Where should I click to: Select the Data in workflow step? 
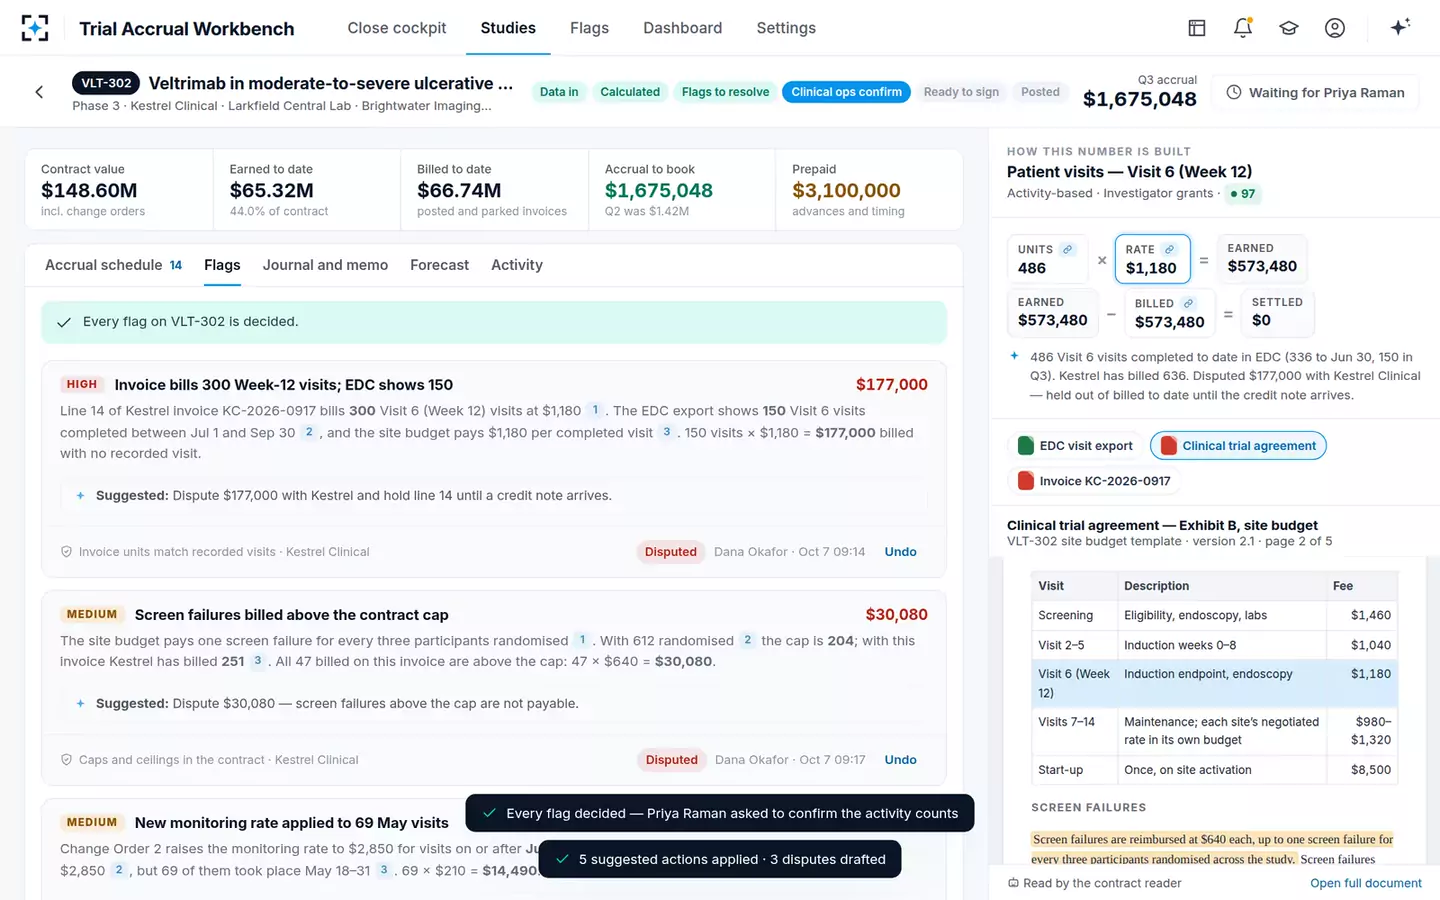coord(559,92)
